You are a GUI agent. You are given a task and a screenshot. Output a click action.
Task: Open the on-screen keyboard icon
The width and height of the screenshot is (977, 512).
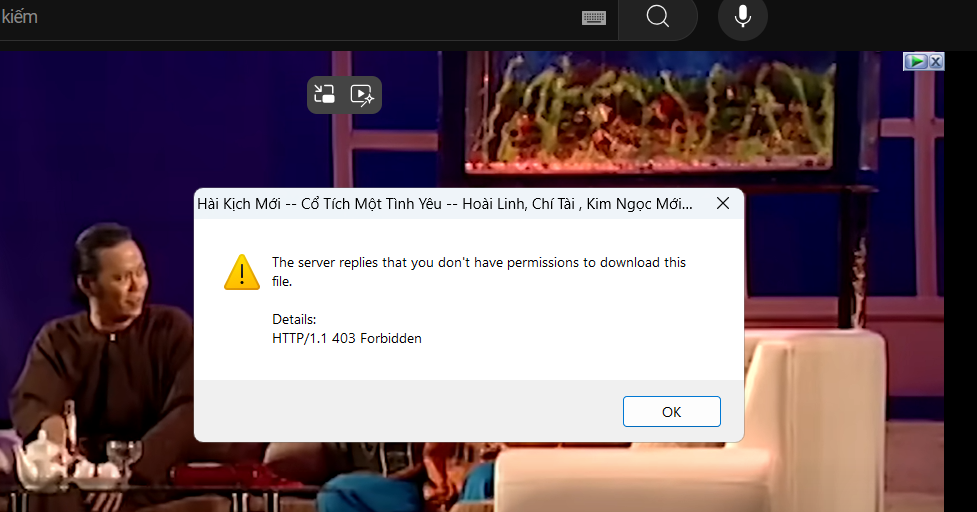click(594, 18)
